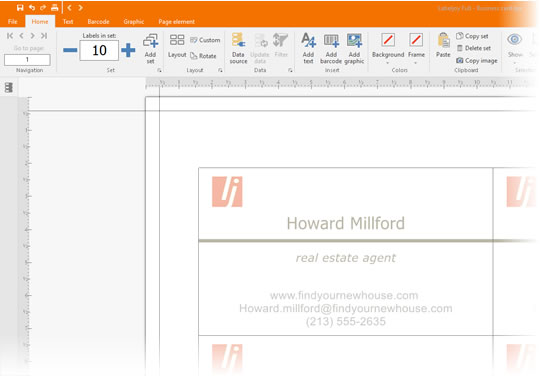Click the save icon in title bar
The image size is (540, 376).
click(x=20, y=8)
